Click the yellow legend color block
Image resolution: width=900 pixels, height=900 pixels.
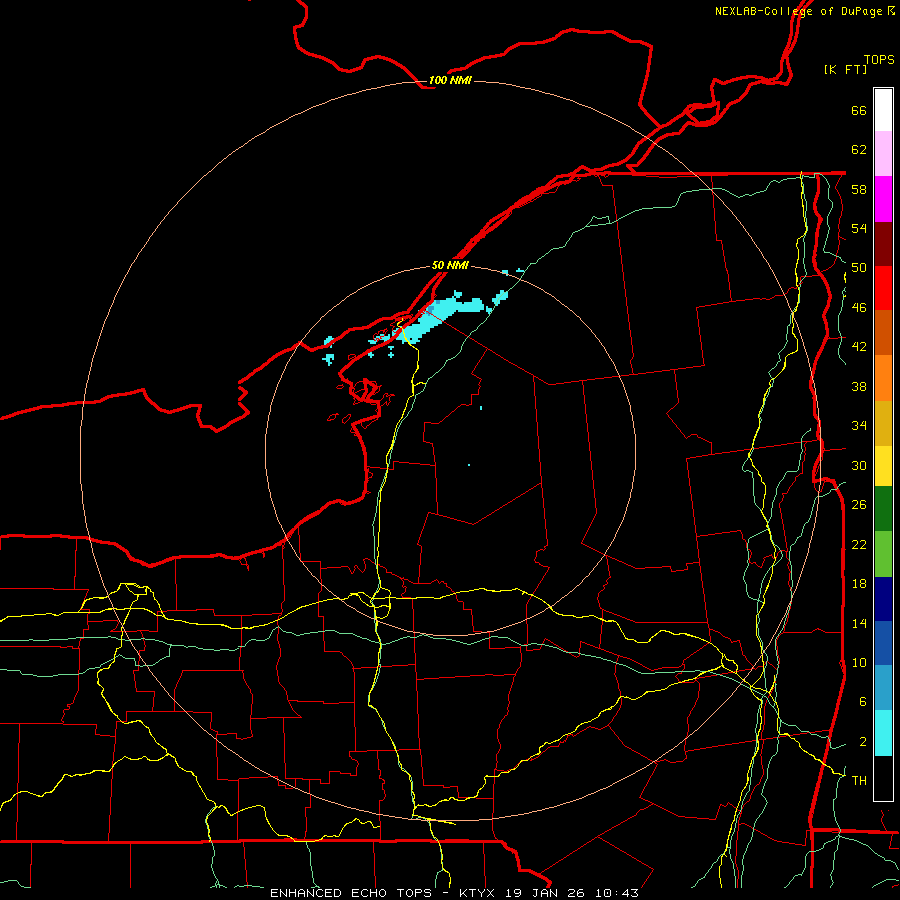click(x=883, y=466)
